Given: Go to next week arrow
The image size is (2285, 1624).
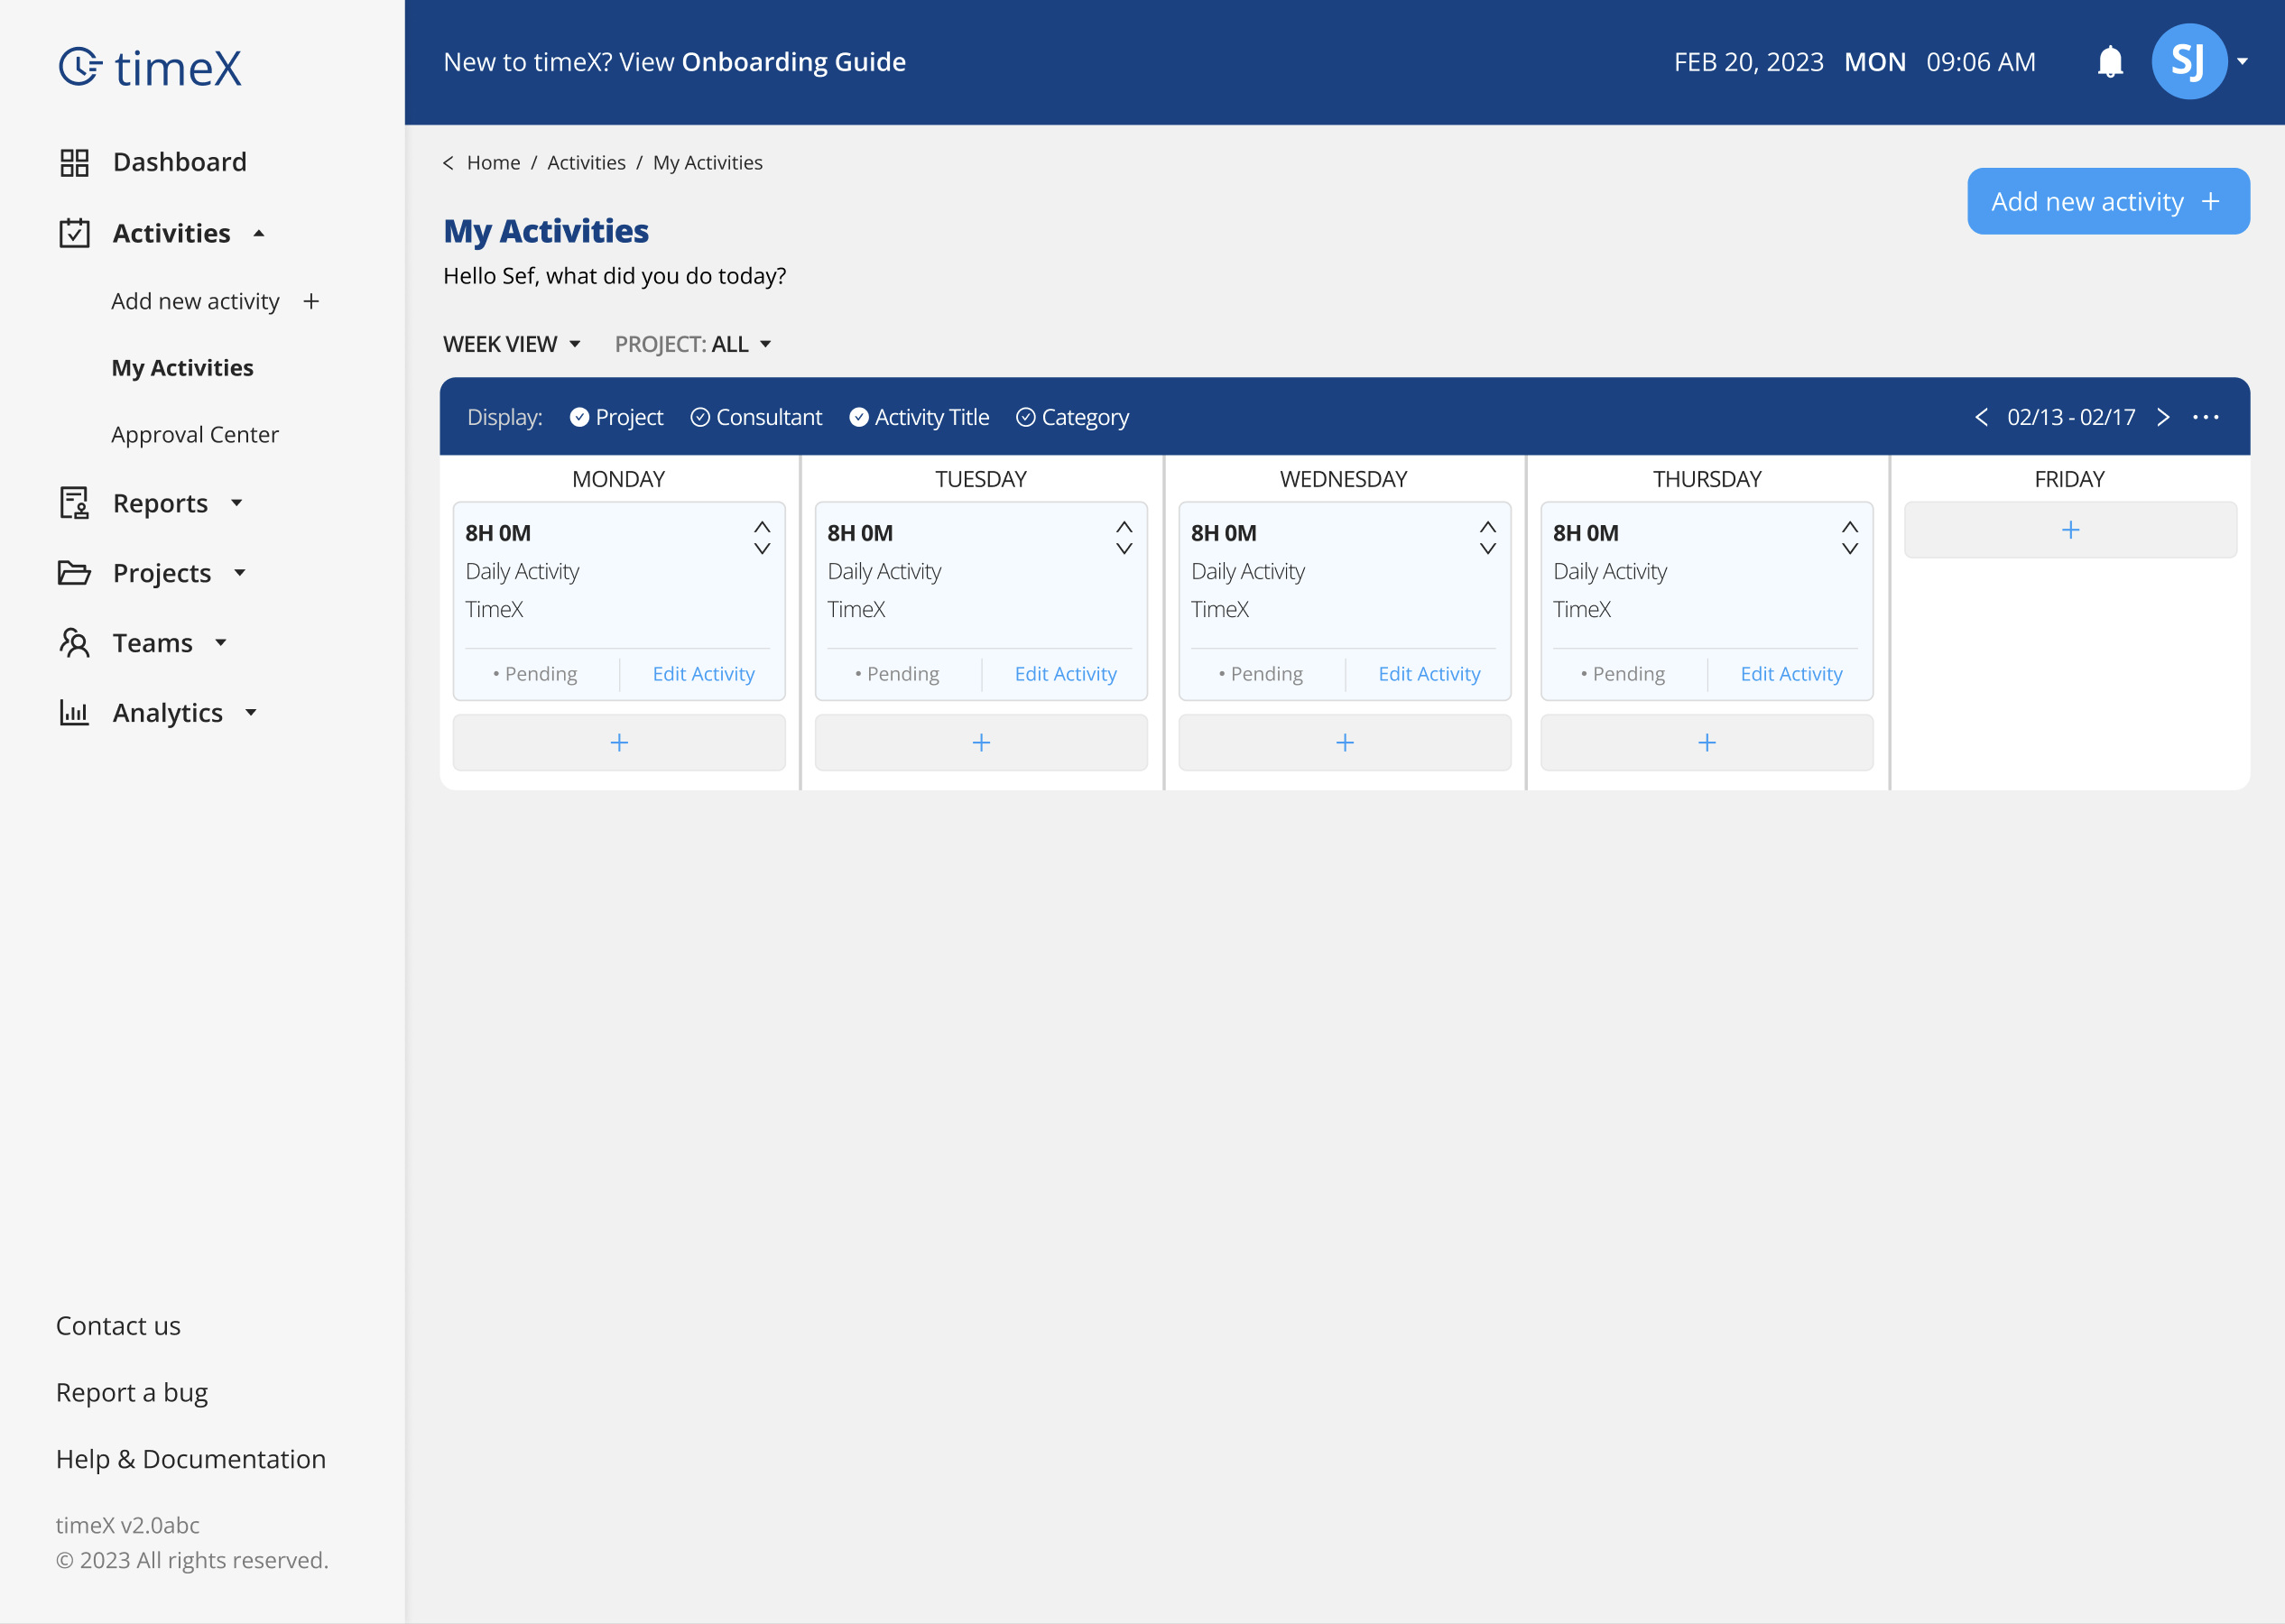Looking at the screenshot, I should [x=2163, y=417].
